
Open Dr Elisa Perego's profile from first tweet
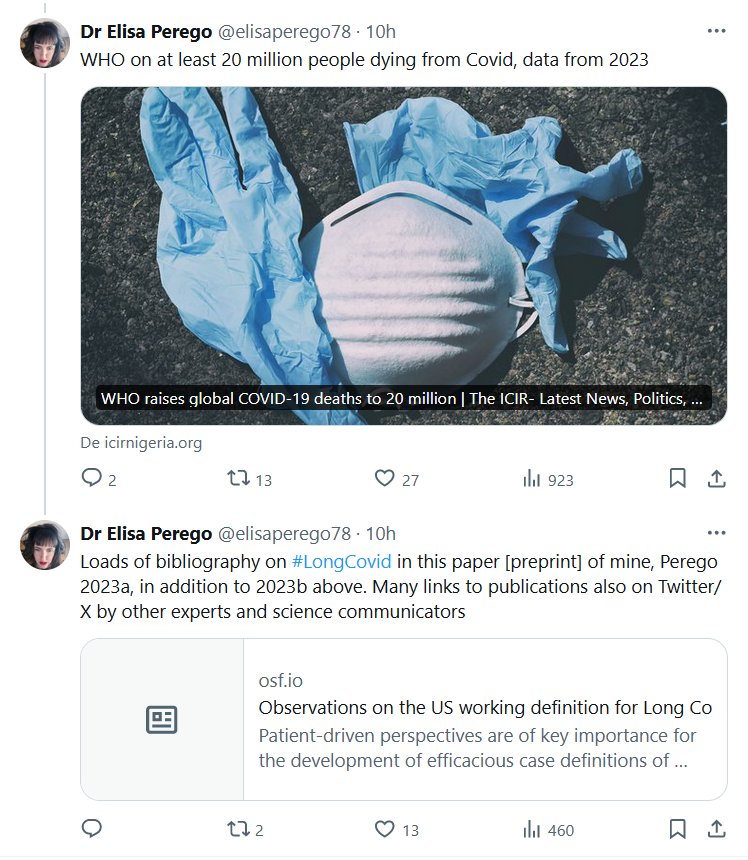146,31
